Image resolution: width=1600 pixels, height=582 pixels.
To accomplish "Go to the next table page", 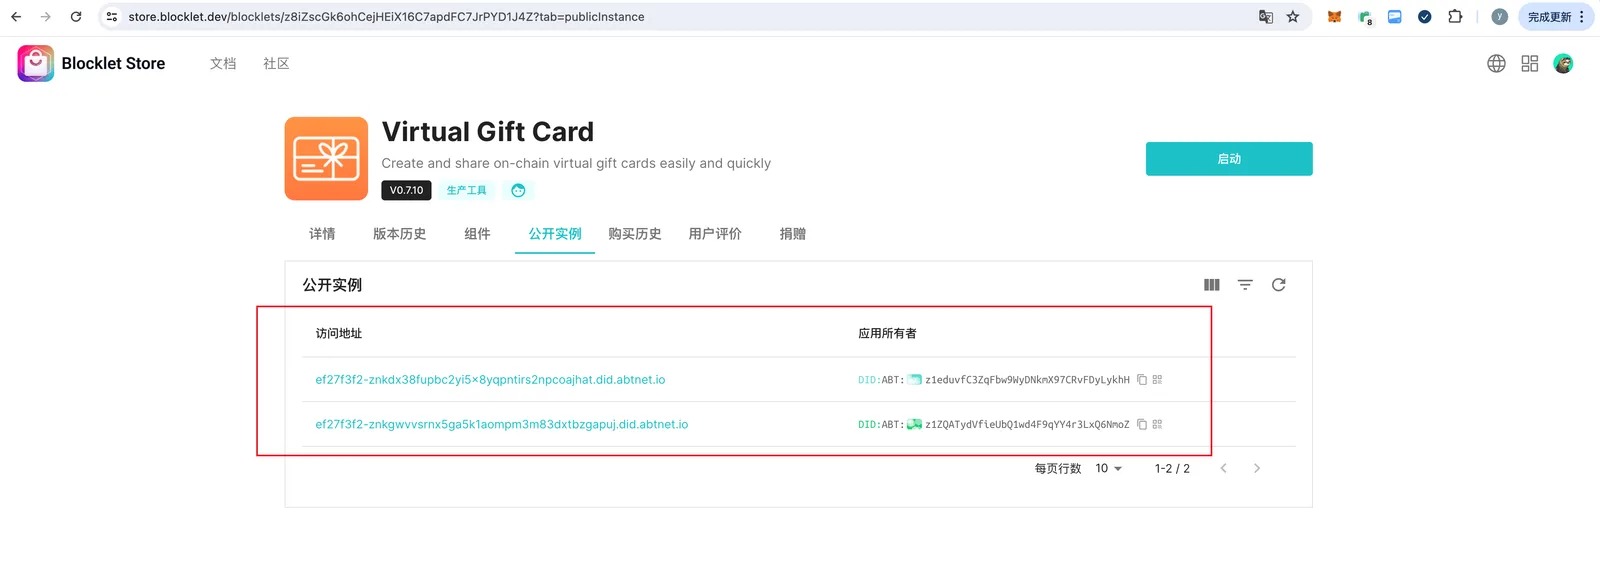I will pyautogui.click(x=1257, y=469).
